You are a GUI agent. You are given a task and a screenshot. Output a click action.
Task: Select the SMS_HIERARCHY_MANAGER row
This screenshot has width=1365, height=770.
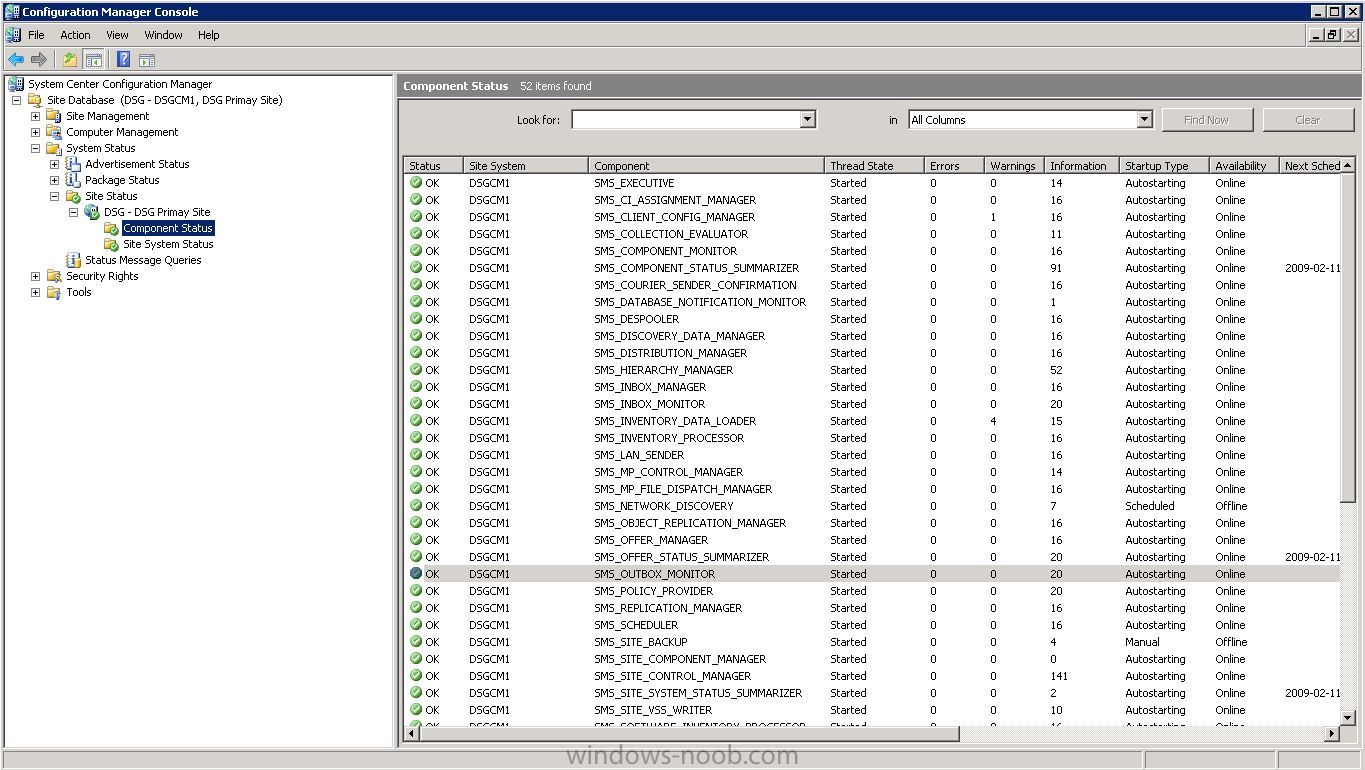point(872,370)
